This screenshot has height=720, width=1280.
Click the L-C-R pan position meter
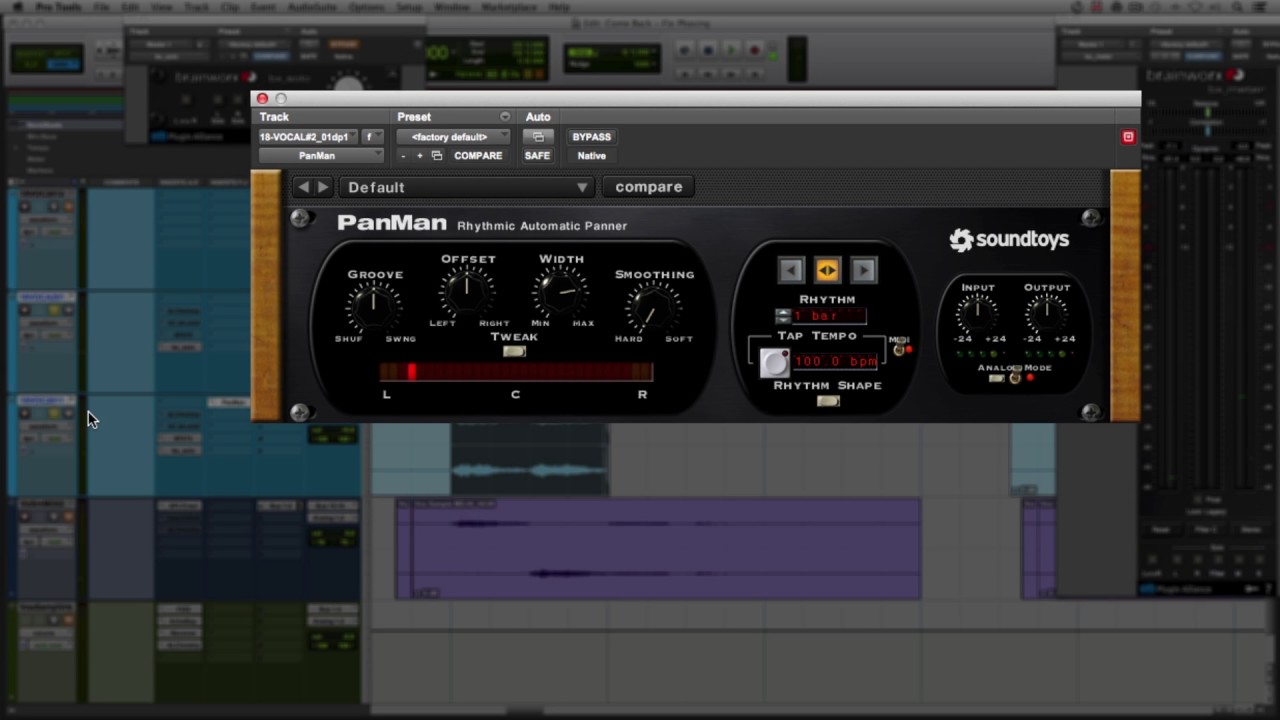(516, 372)
